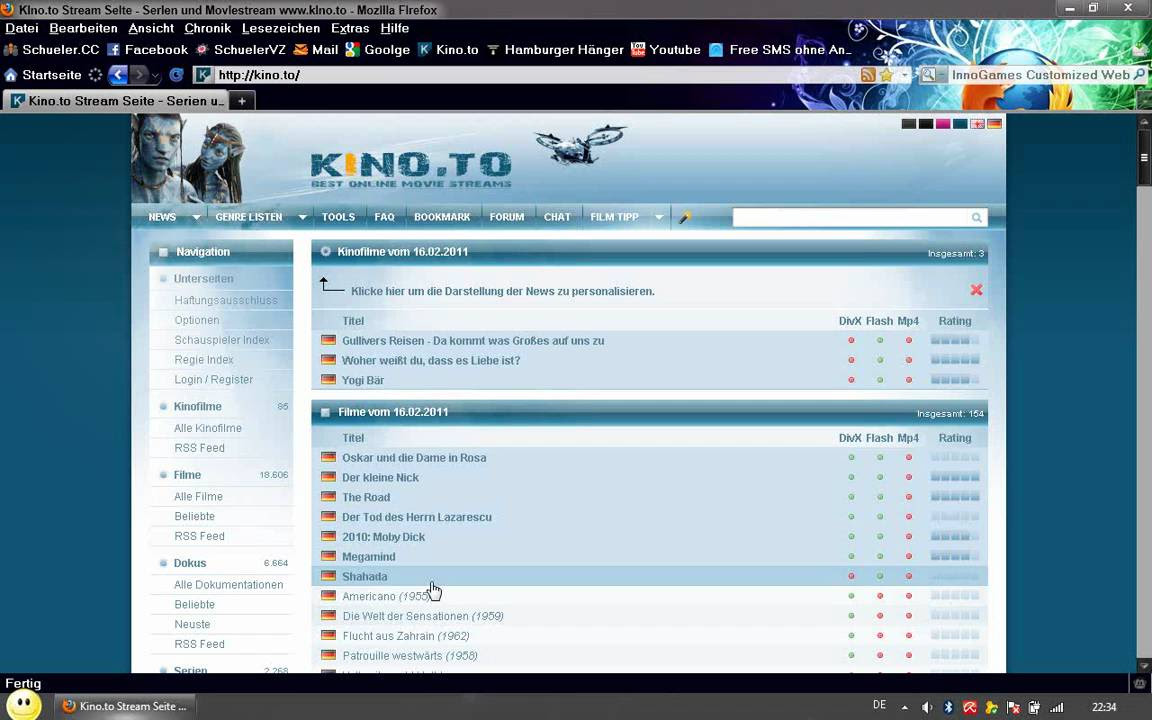Screen dimensions: 1152x720
Task: Open the Bearbeiten menu
Action: [x=83, y=29]
